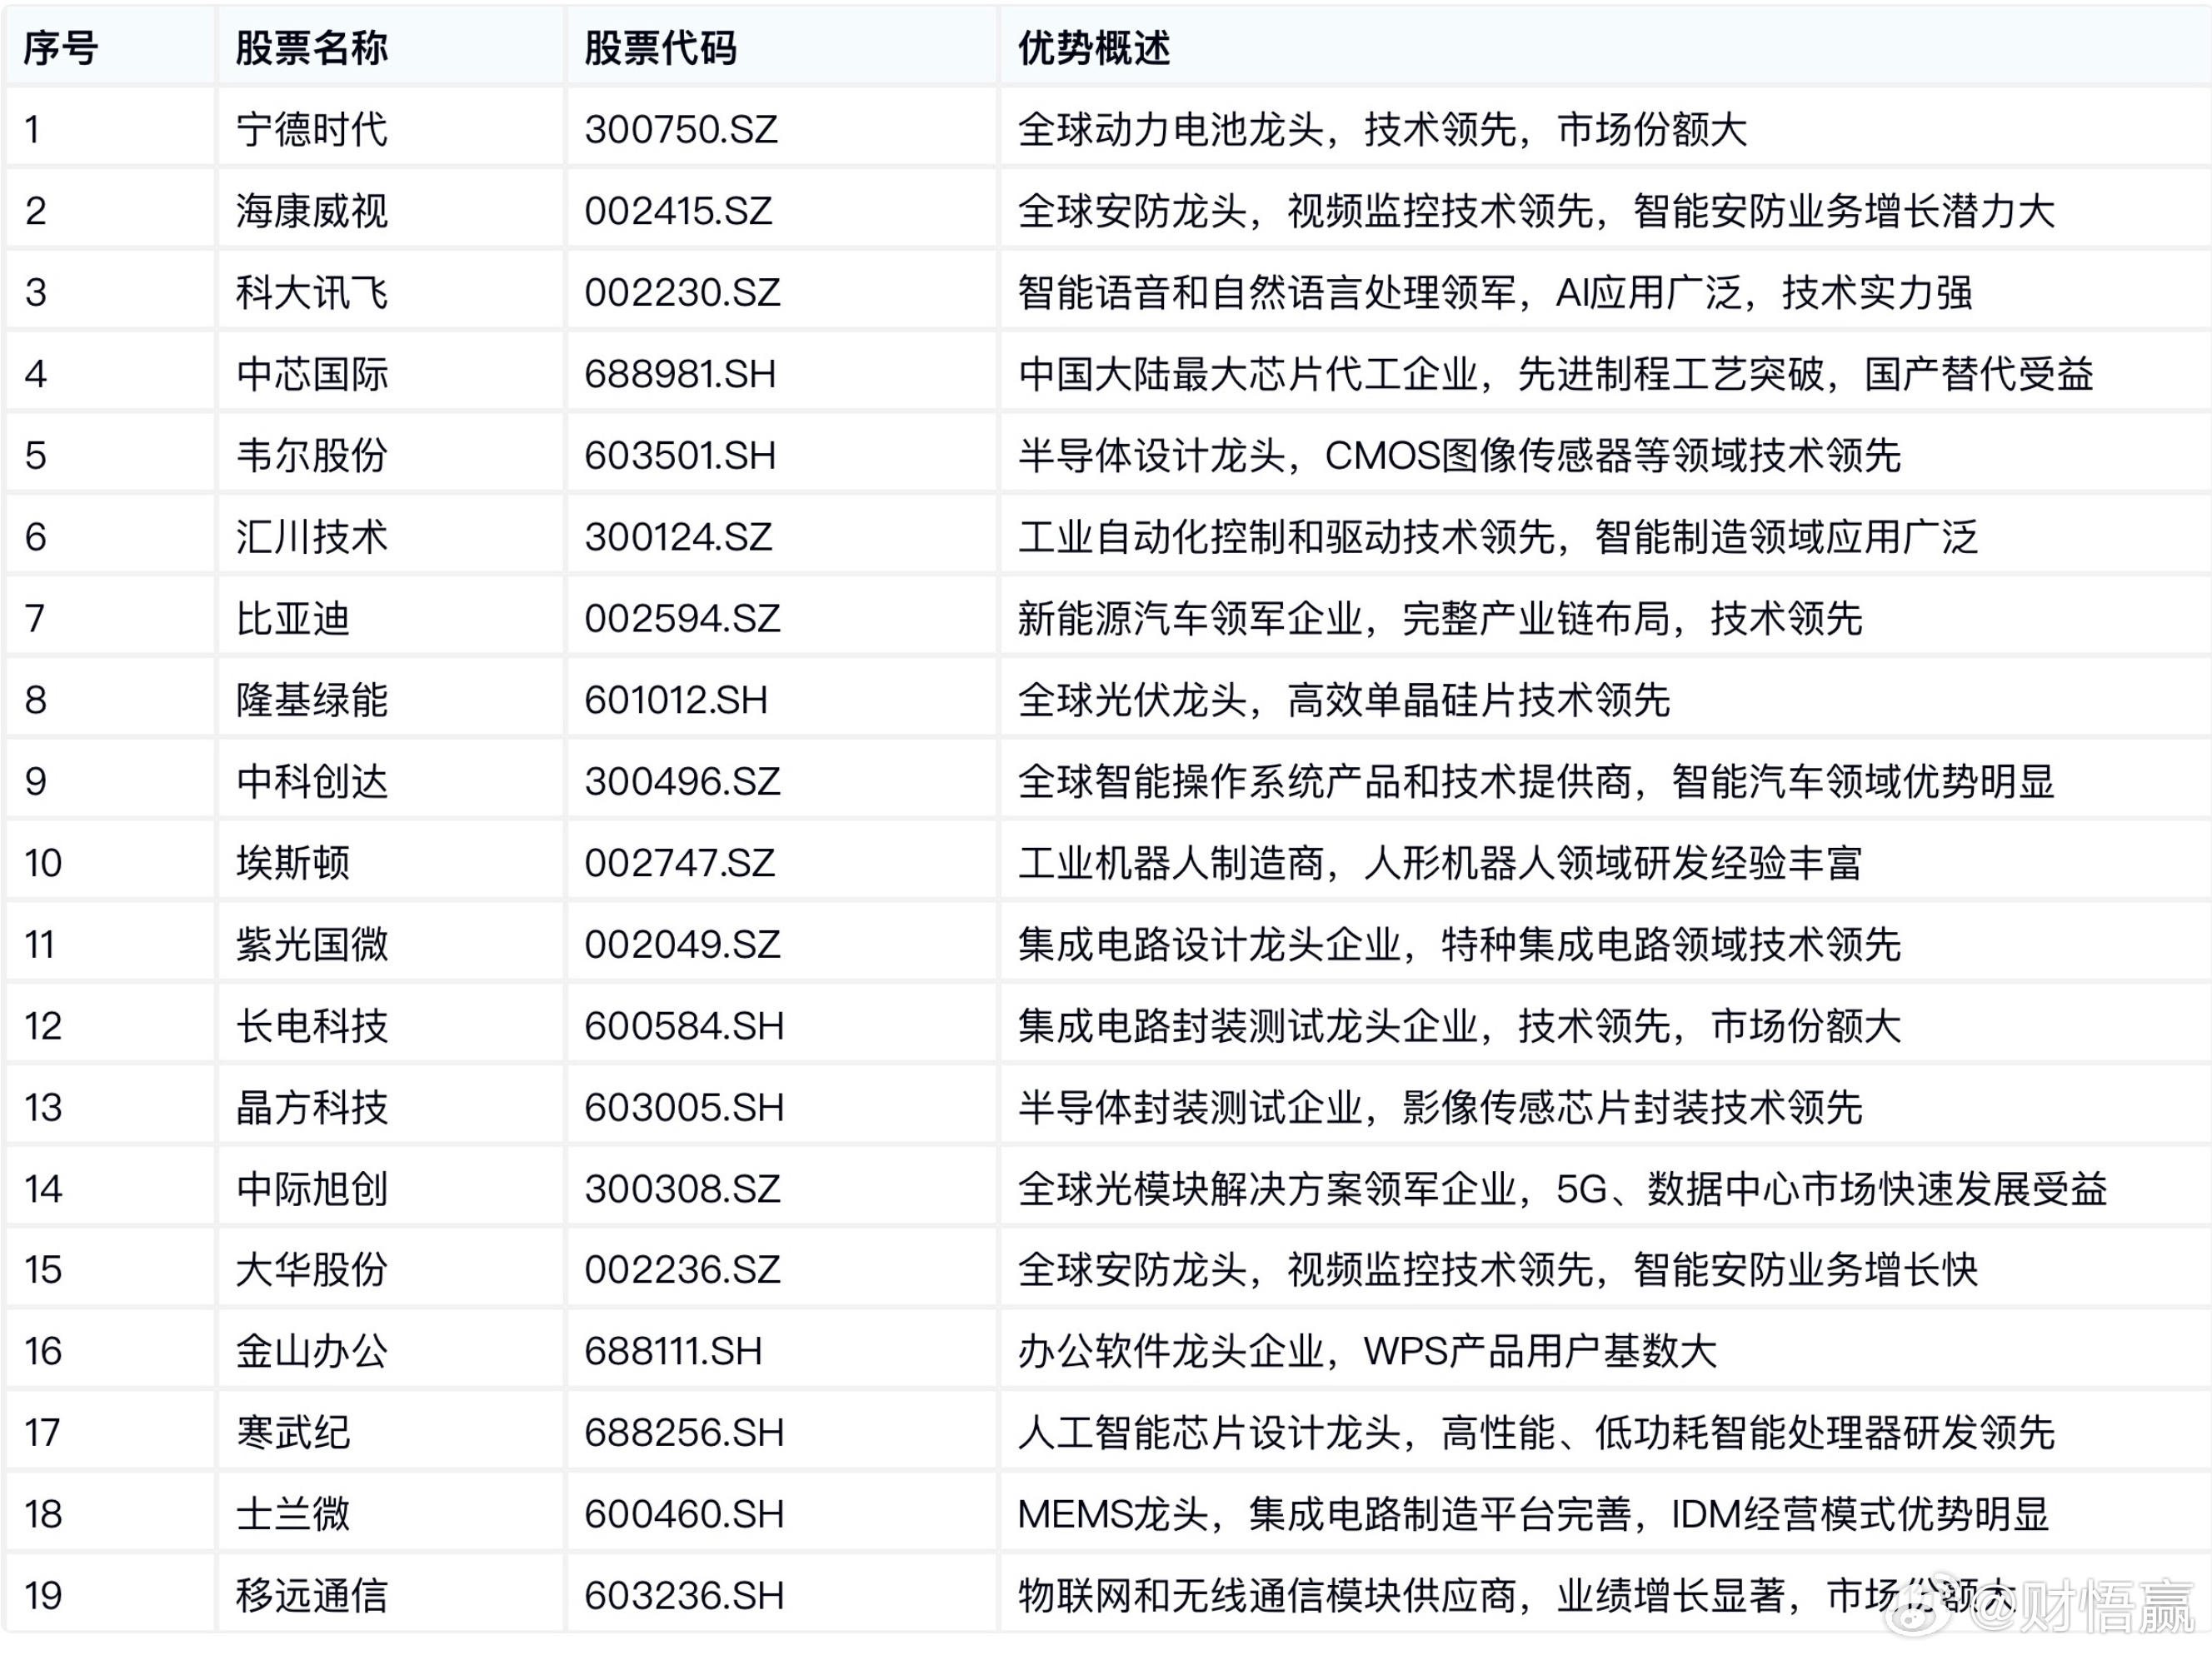This screenshot has width=2212, height=1660.
Task: Click description starting 半导体封装测试企业
Action: point(1440,1107)
